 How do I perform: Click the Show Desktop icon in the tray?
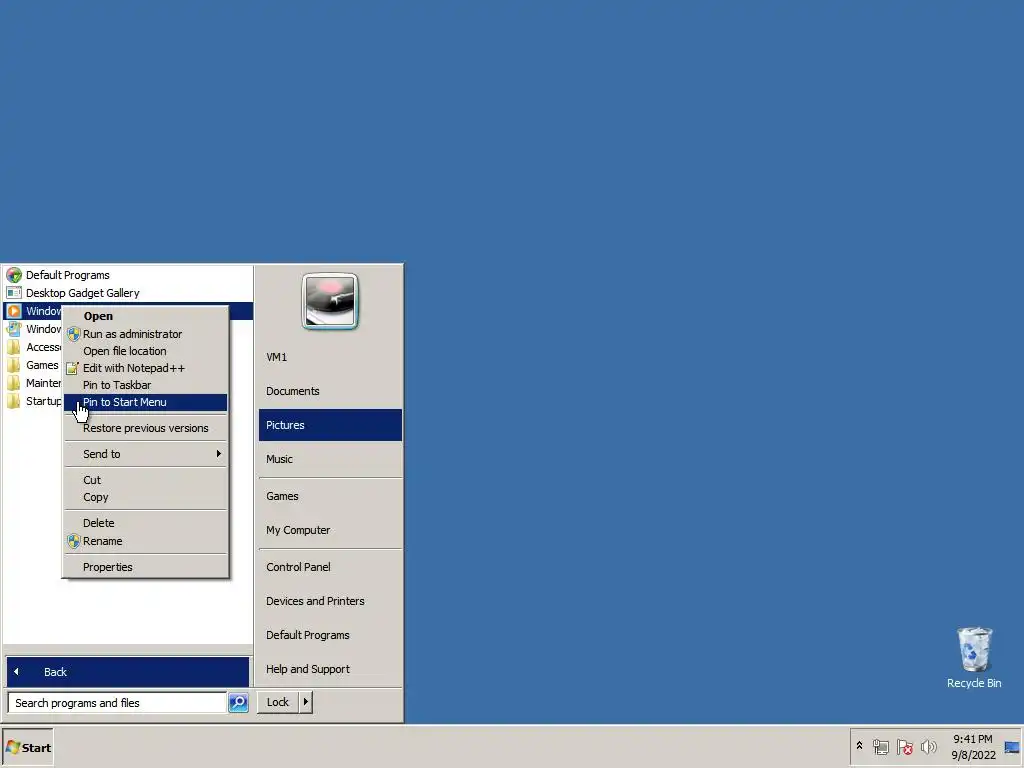click(x=1012, y=747)
